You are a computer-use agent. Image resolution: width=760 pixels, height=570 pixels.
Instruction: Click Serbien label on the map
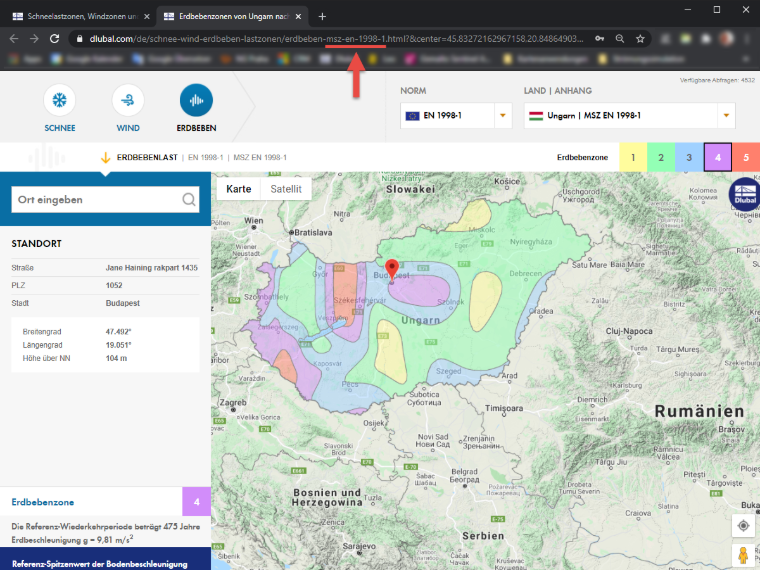tap(483, 536)
